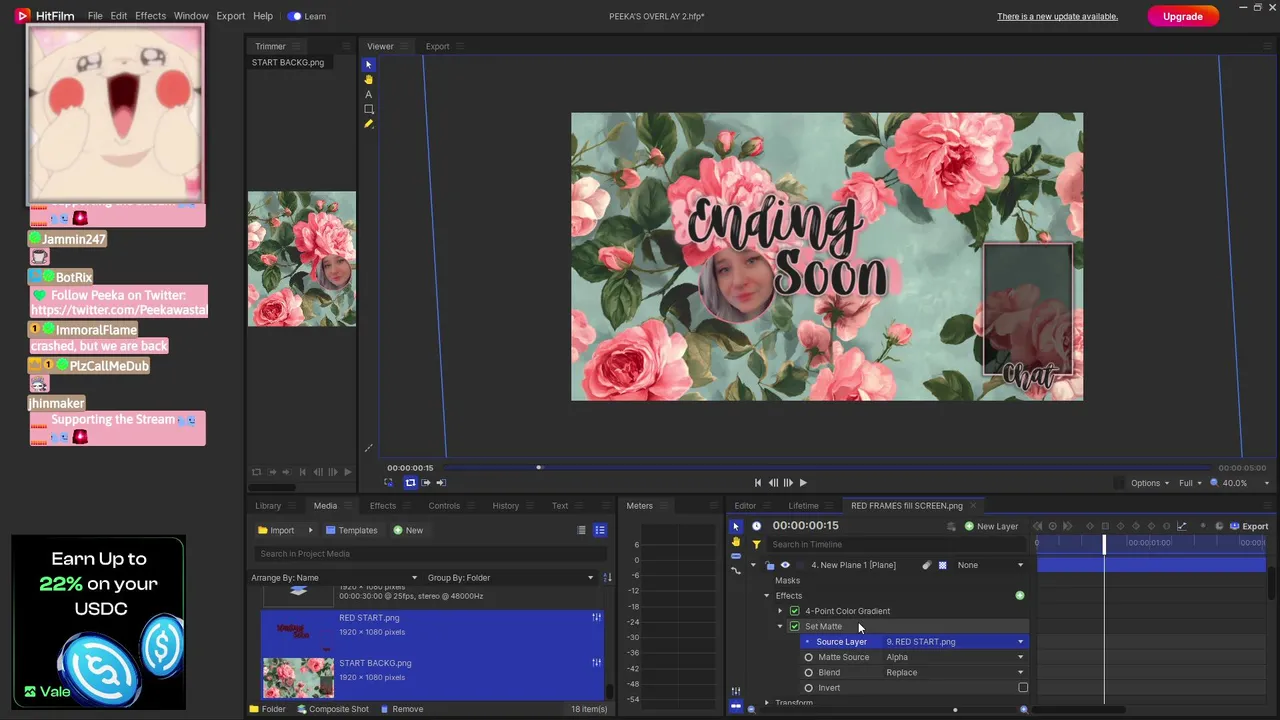Open layer parent None dropdown
The width and height of the screenshot is (1280, 720).
990,565
